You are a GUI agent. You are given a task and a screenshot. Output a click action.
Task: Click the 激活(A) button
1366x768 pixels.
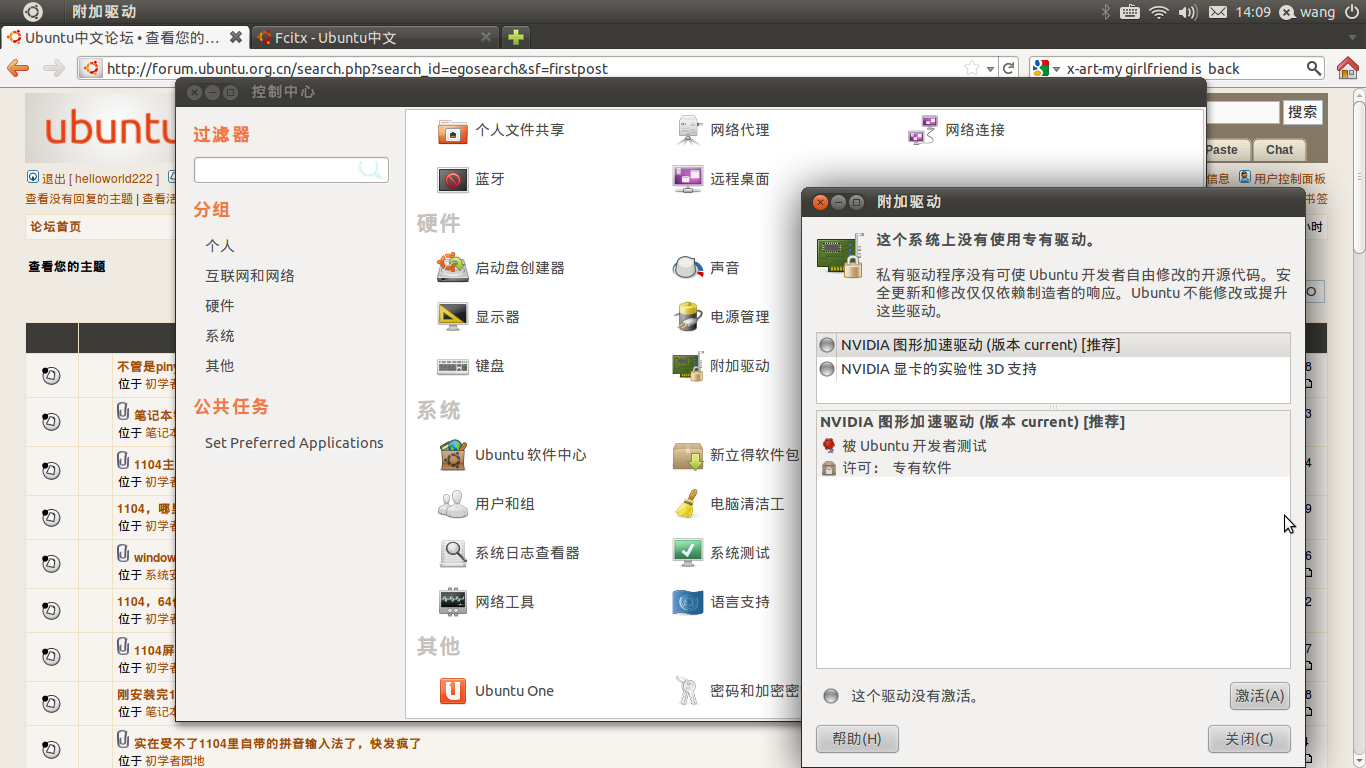click(x=1259, y=696)
